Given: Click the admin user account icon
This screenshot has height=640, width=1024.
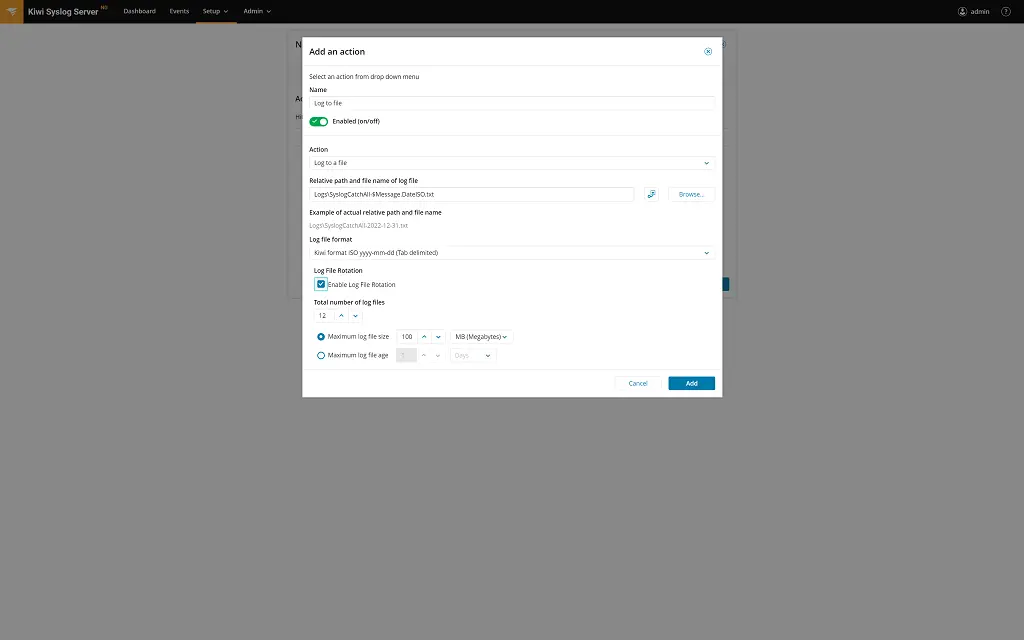Looking at the screenshot, I should pos(962,11).
